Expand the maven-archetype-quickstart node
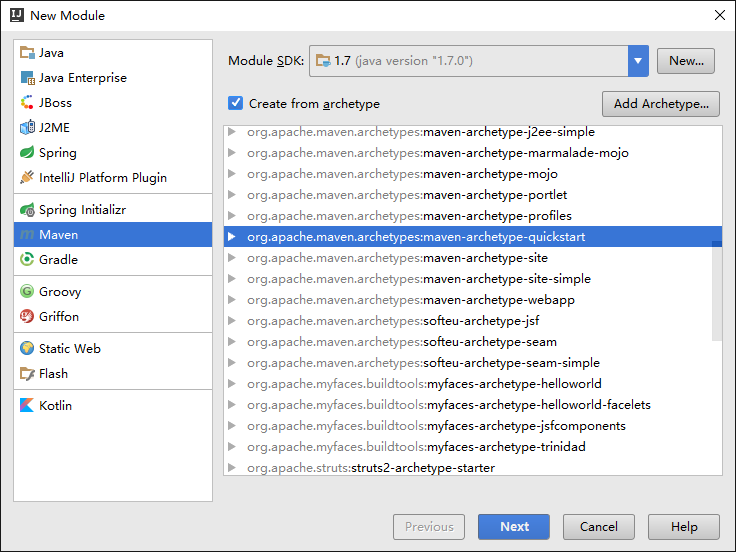 (232, 237)
